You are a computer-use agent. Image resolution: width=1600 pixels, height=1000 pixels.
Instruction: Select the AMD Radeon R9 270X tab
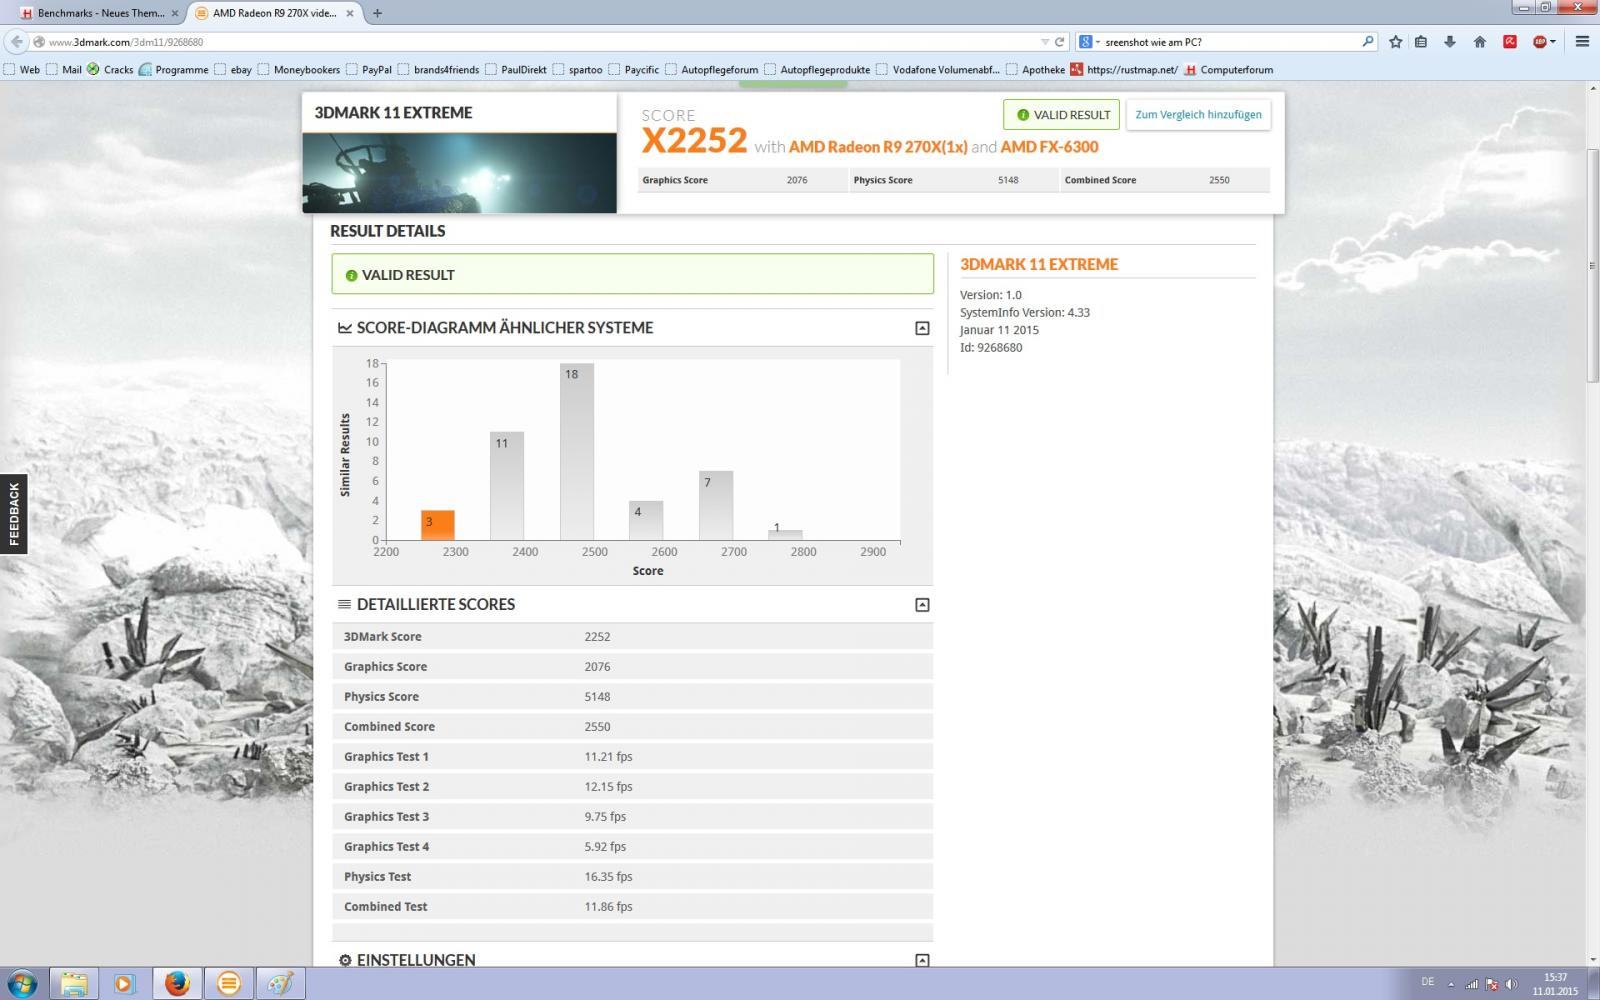click(x=273, y=13)
